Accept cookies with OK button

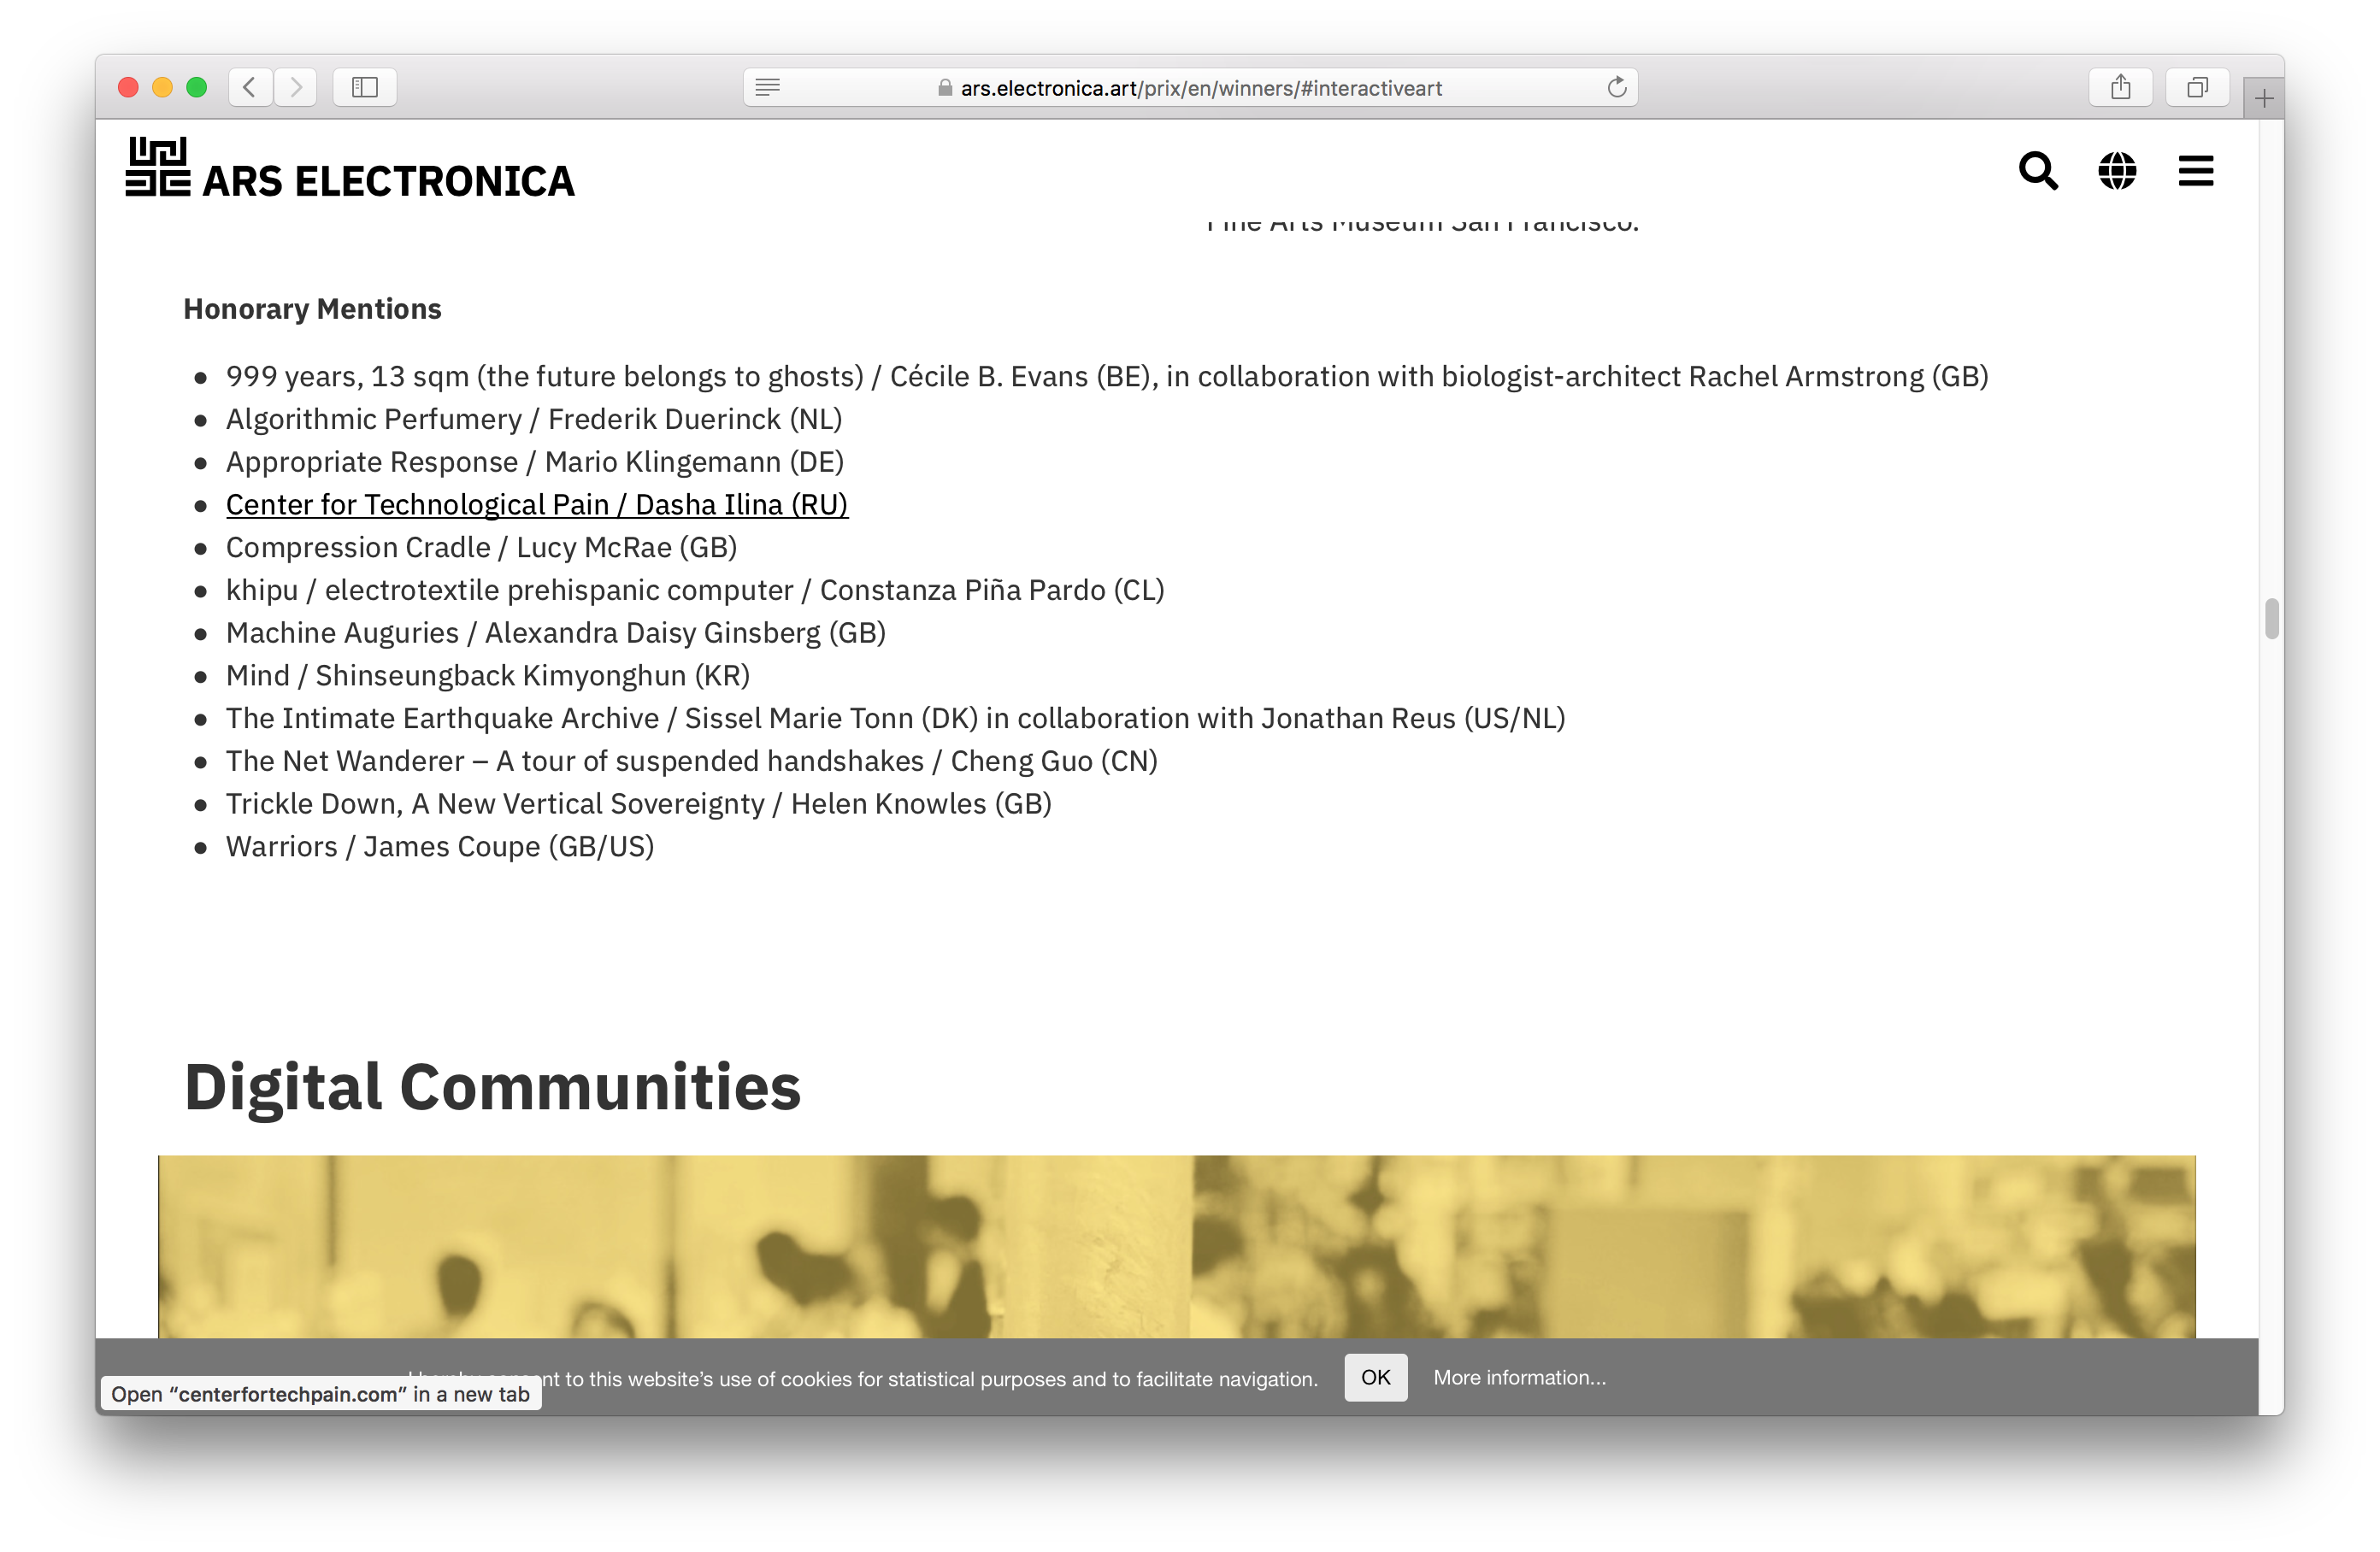(1375, 1377)
